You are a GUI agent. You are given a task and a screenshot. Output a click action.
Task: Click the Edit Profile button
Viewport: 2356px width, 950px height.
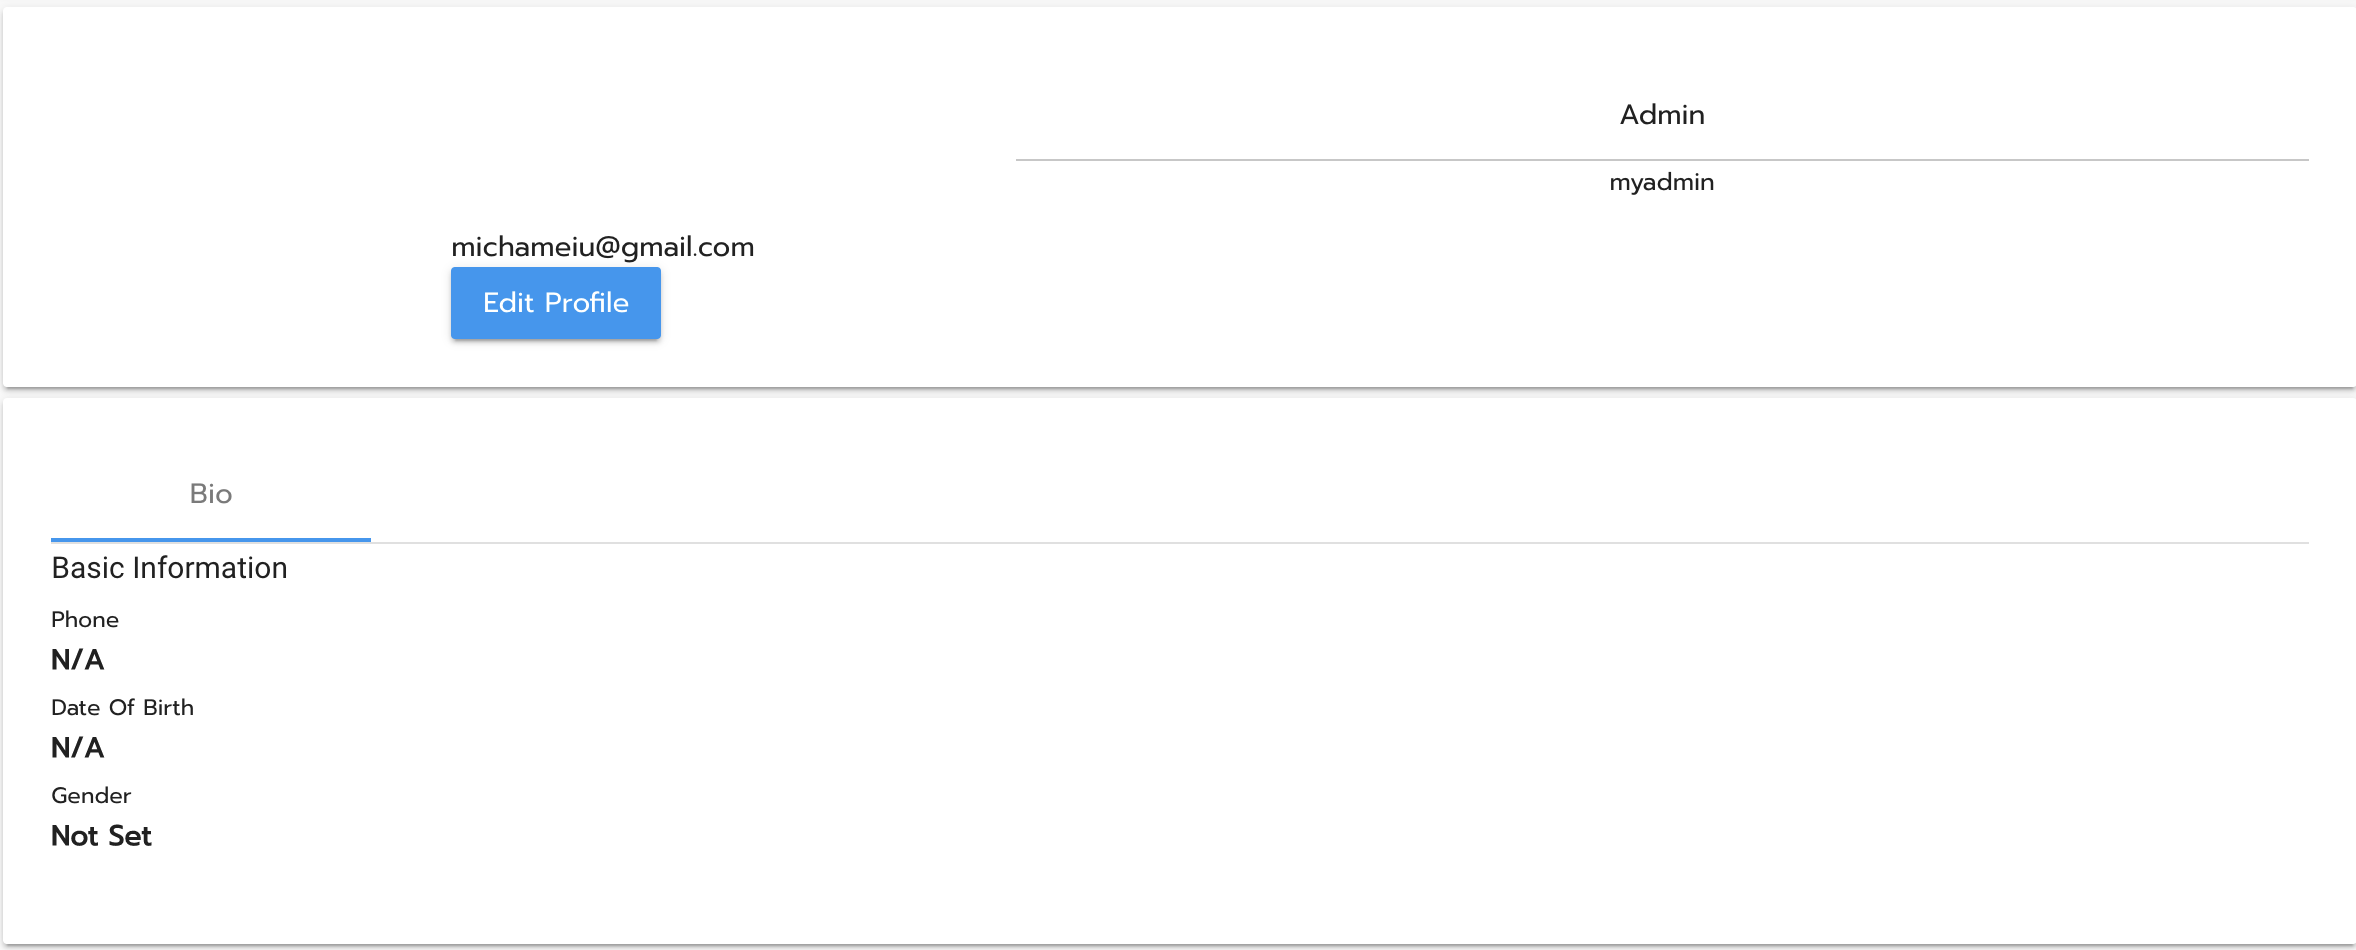(555, 303)
